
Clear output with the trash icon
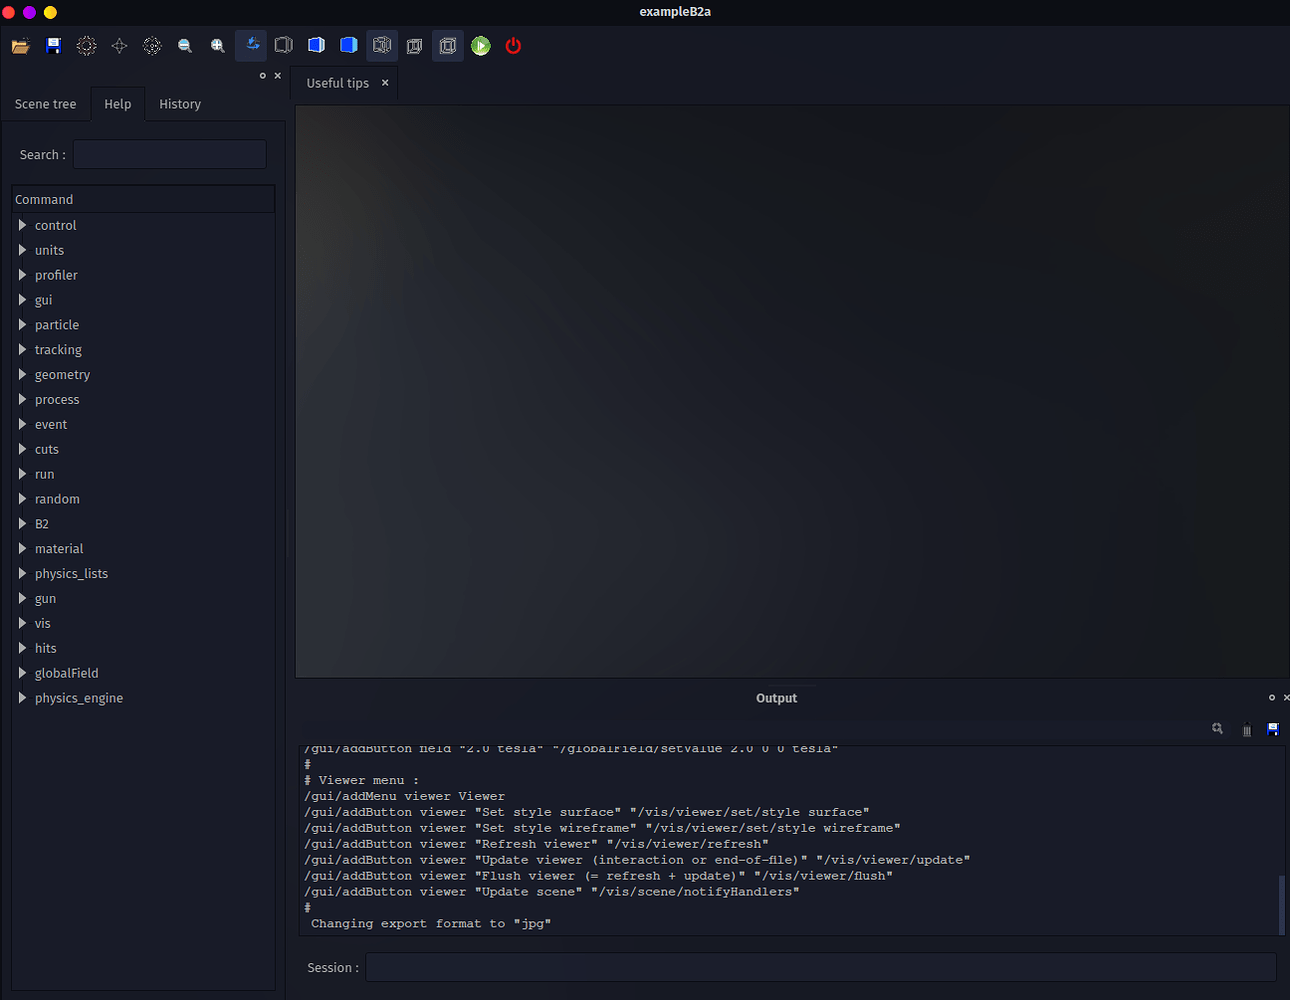(x=1246, y=730)
